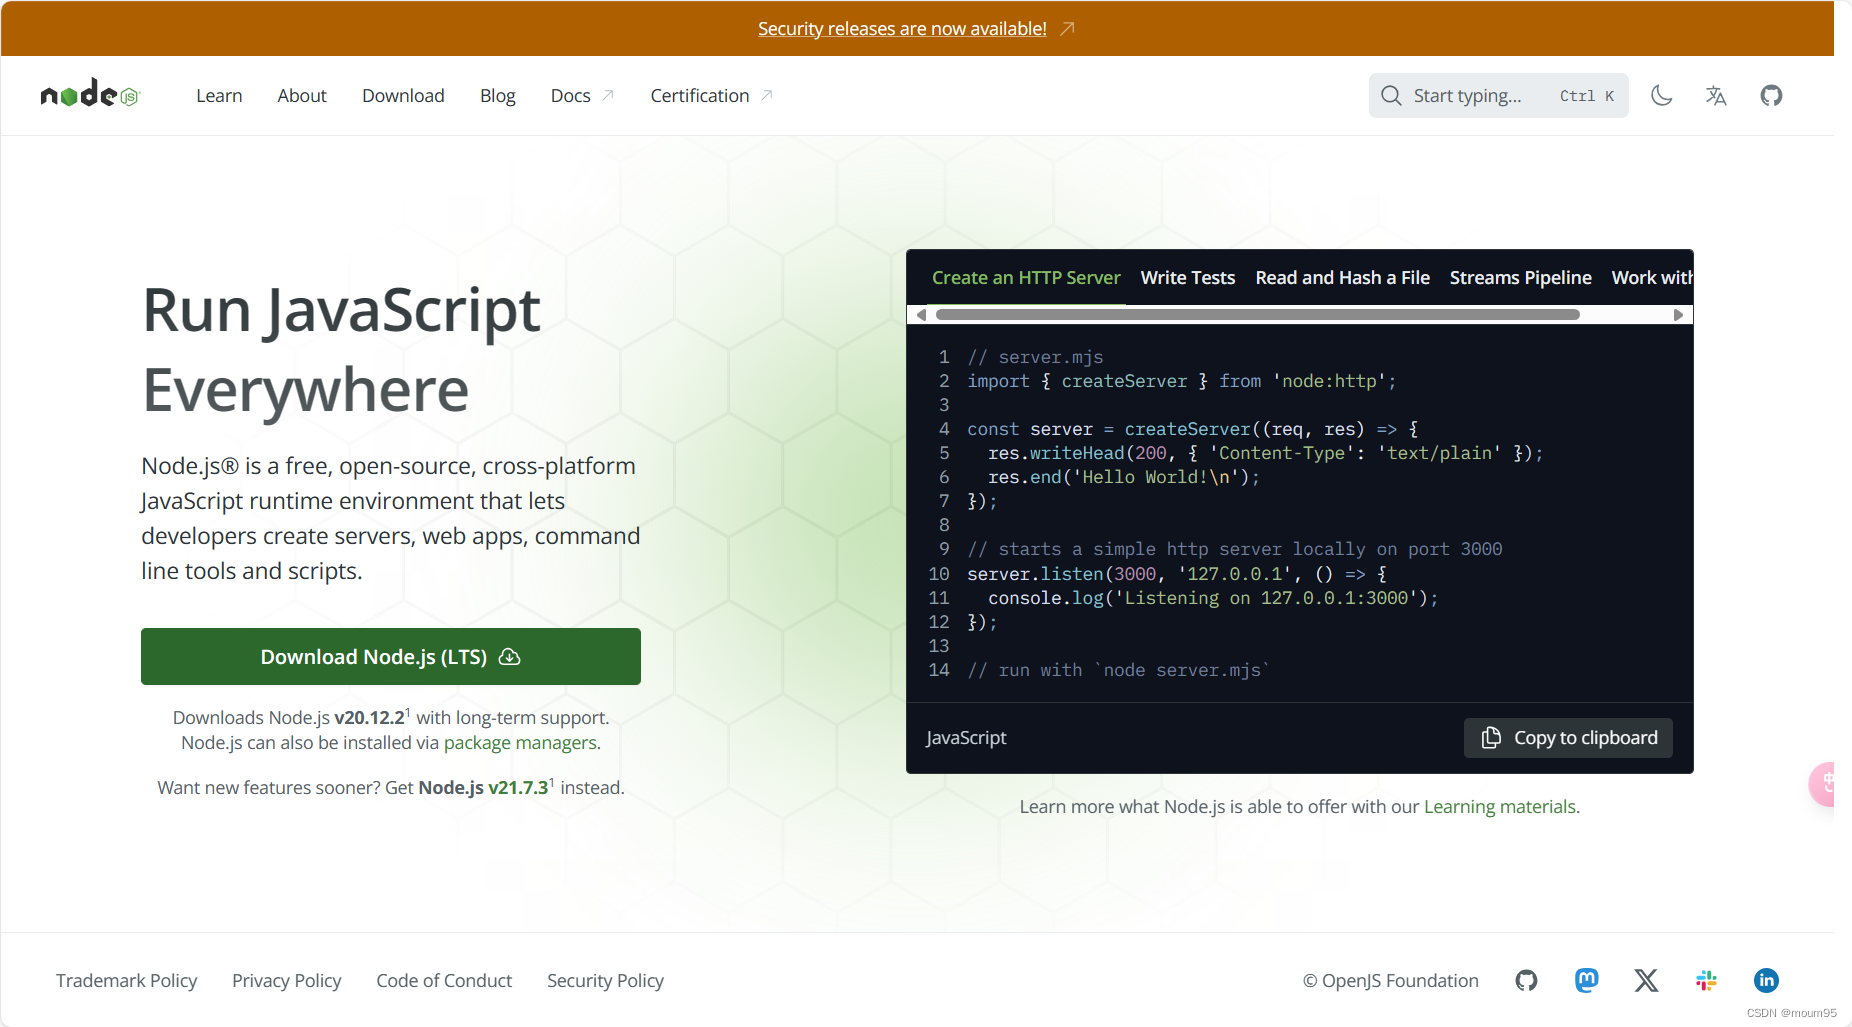The width and height of the screenshot is (1852, 1027).
Task: Open the Docs external link
Action: click(582, 95)
